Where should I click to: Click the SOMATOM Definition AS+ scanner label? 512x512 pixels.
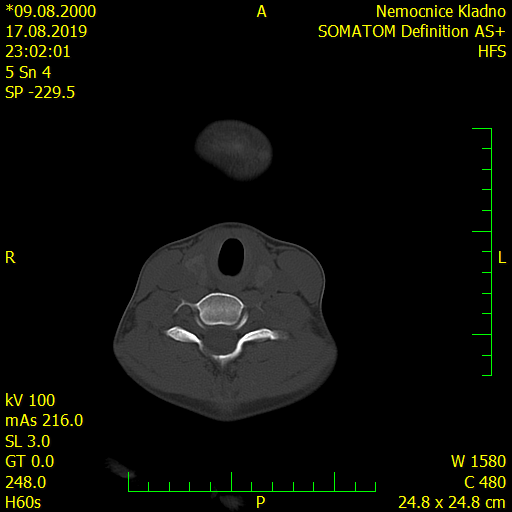pos(412,32)
